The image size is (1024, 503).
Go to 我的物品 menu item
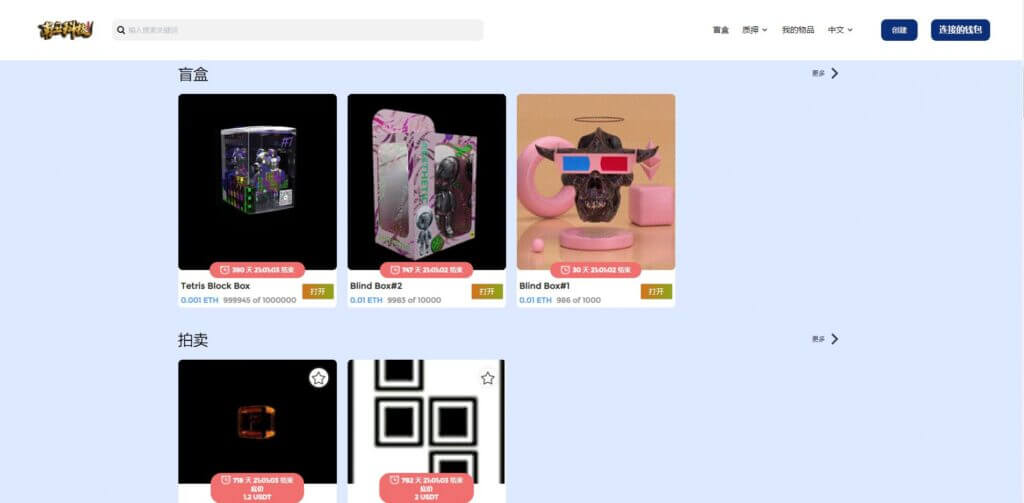(x=798, y=30)
